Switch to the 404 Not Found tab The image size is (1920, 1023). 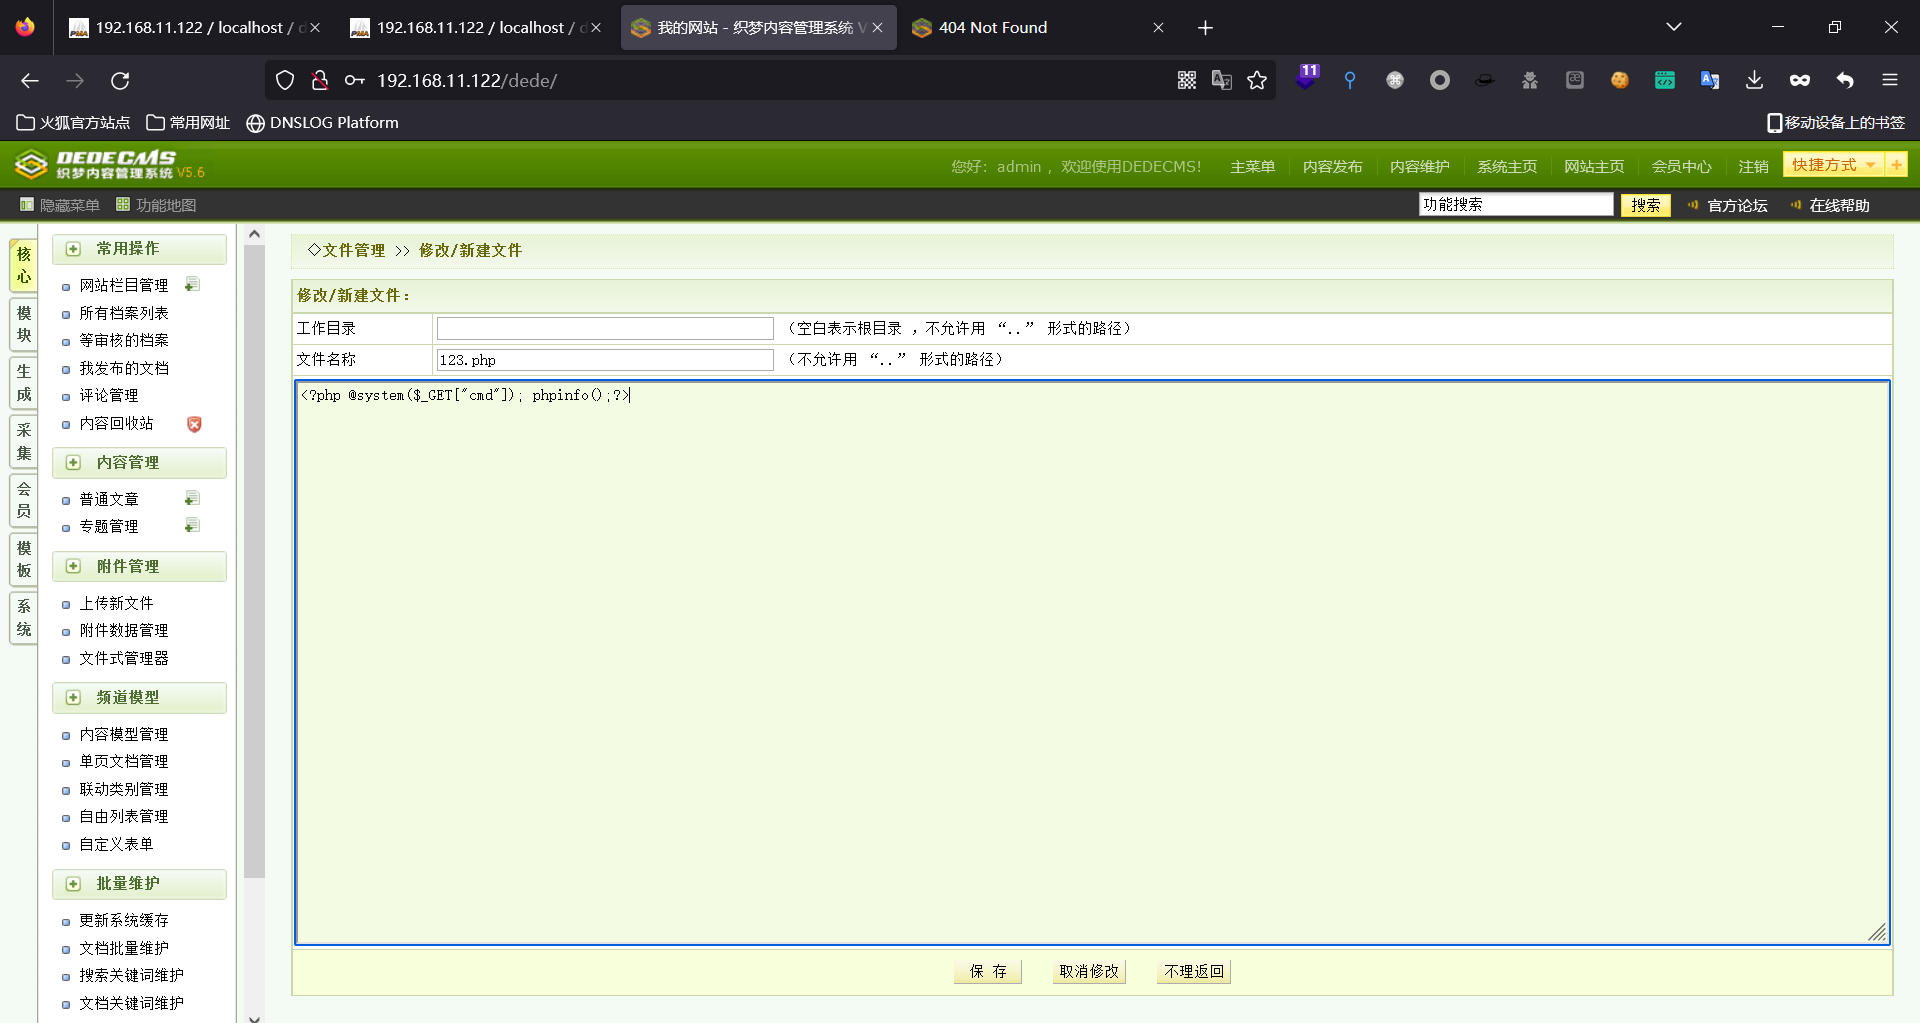click(x=1037, y=28)
